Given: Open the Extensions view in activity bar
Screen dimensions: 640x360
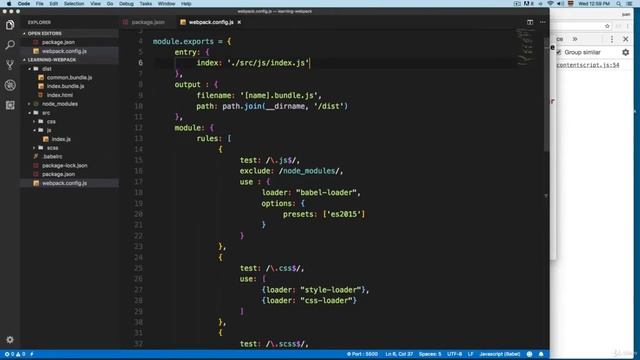Looking at the screenshot, I should tap(10, 105).
